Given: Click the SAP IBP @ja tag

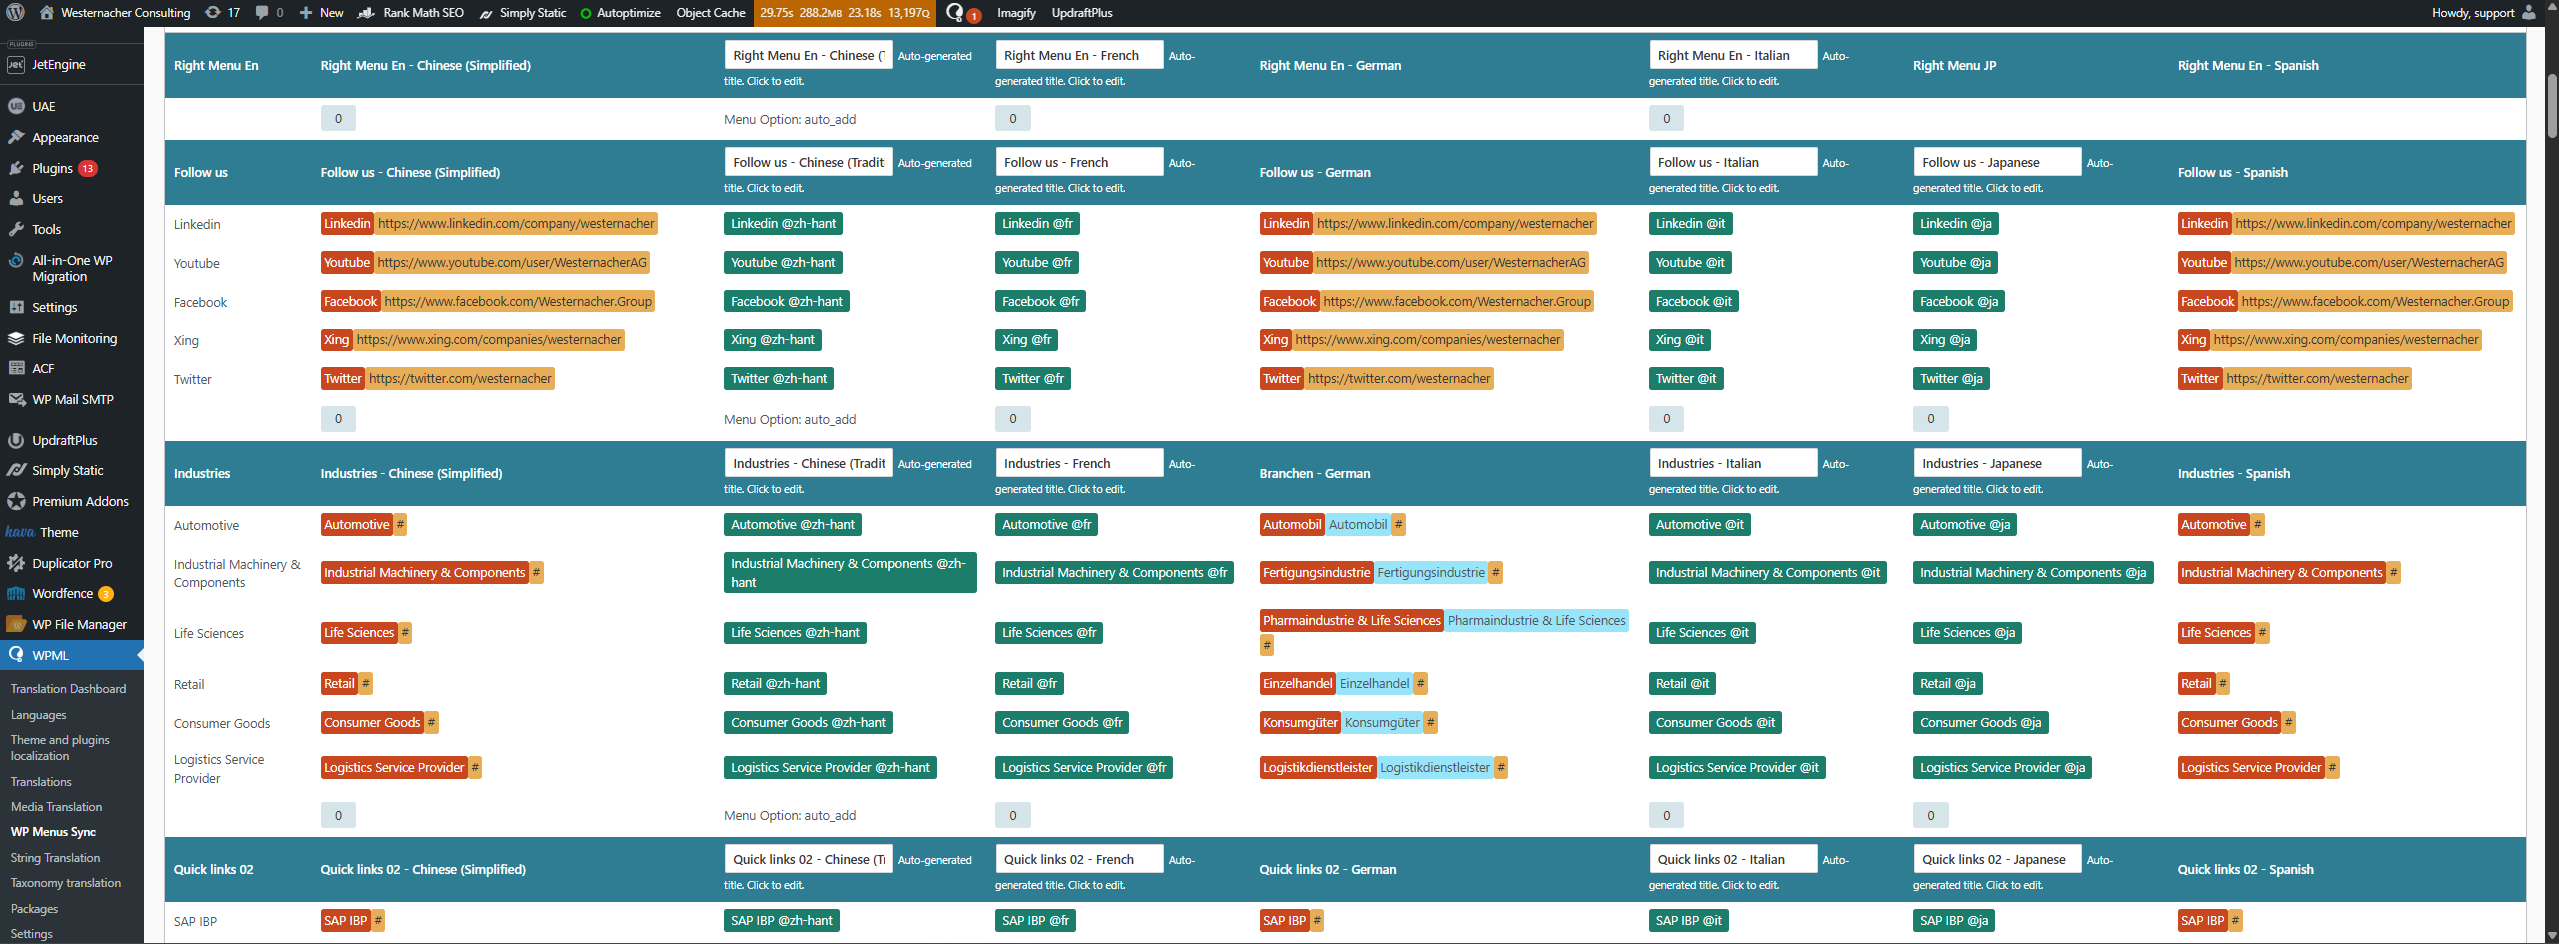Looking at the screenshot, I should point(1954,920).
